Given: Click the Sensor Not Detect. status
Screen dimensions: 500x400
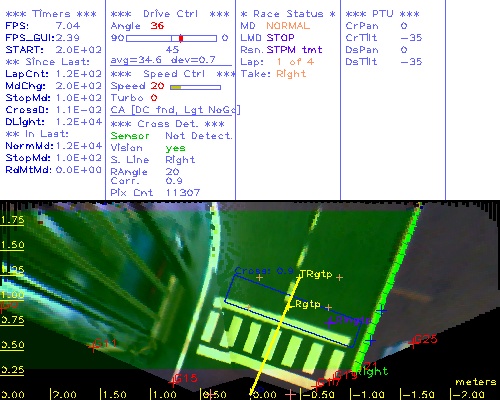Looking at the screenshot, I should click(171, 136).
